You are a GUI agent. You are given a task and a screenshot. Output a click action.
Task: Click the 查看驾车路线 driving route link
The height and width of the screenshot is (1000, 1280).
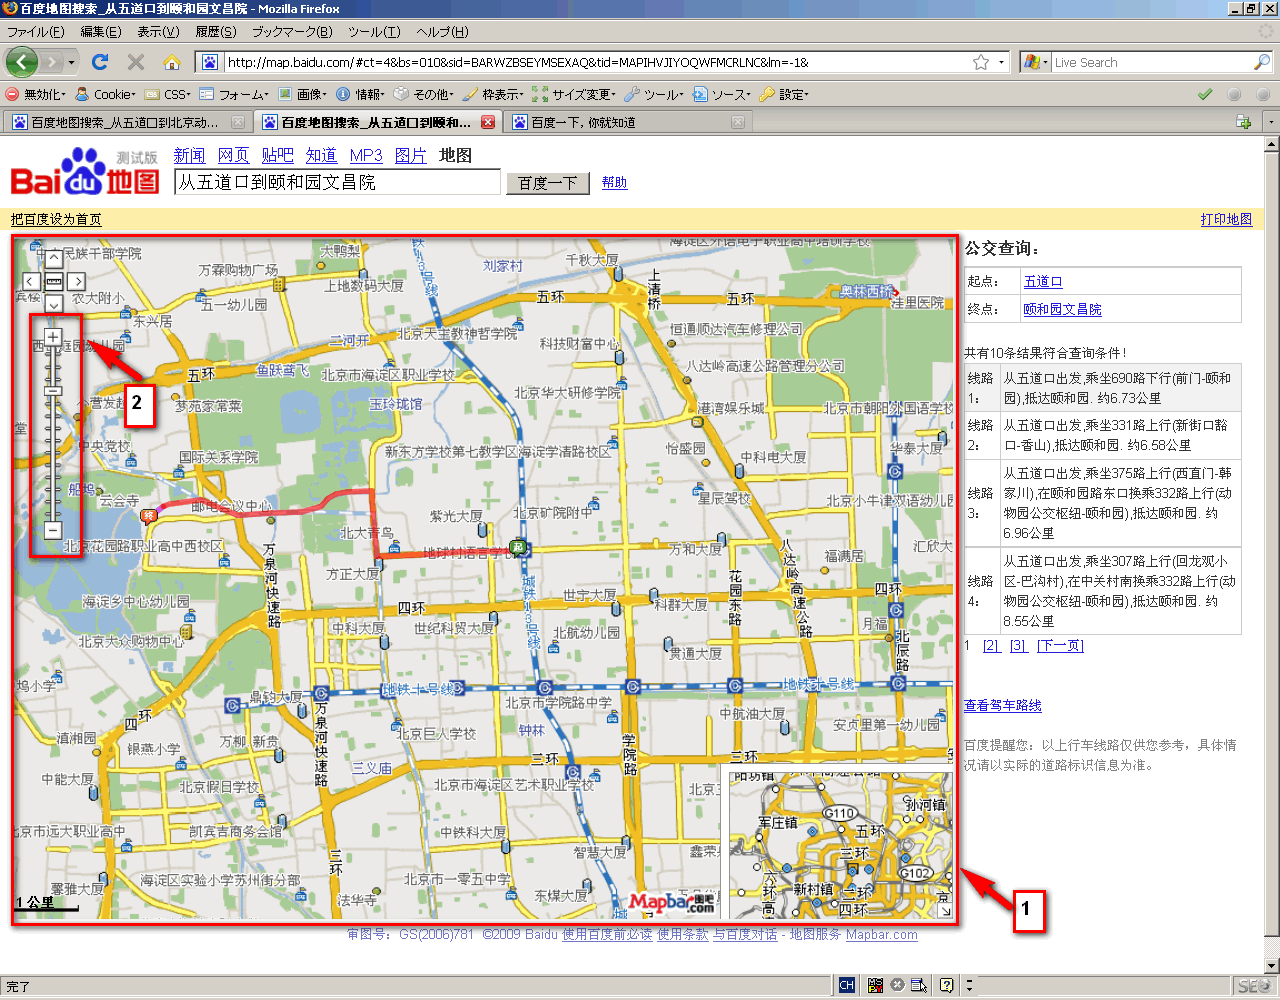click(x=1003, y=706)
